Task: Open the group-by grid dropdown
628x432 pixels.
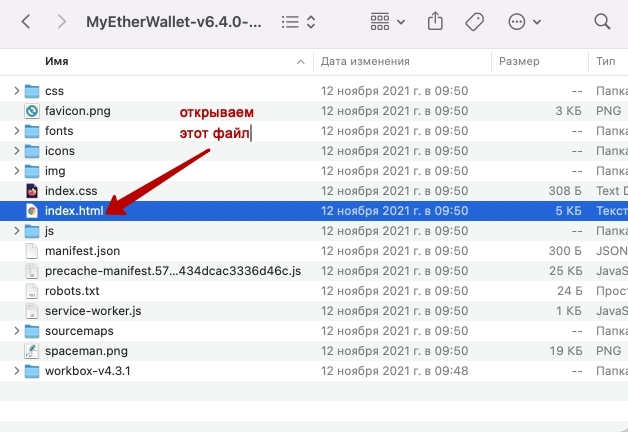Action: (x=387, y=22)
